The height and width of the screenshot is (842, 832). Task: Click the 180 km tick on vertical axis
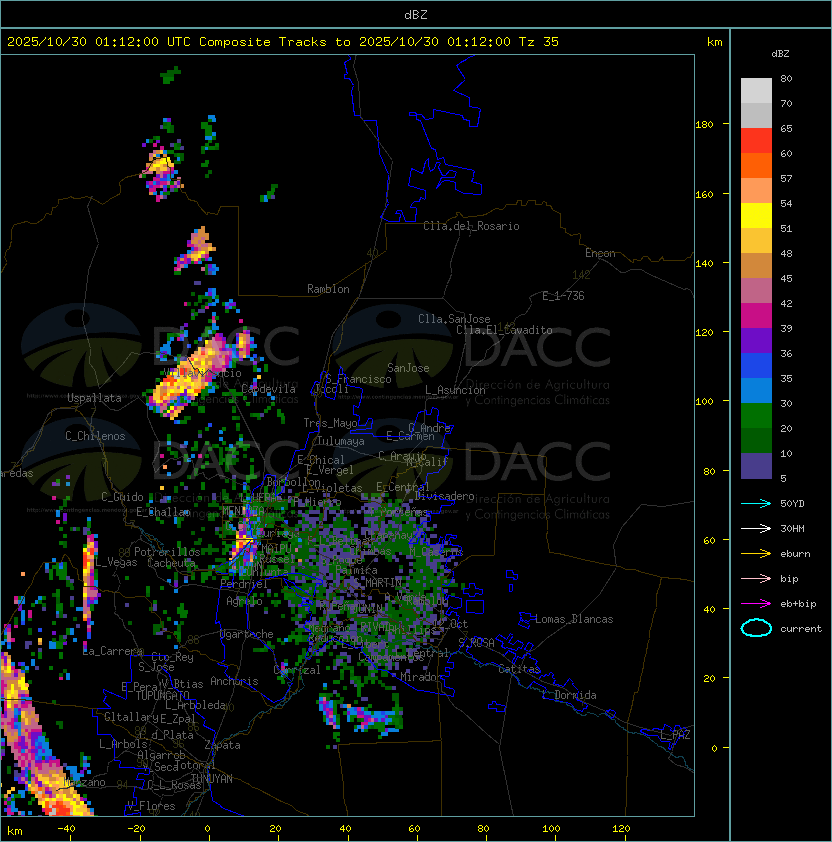point(704,124)
